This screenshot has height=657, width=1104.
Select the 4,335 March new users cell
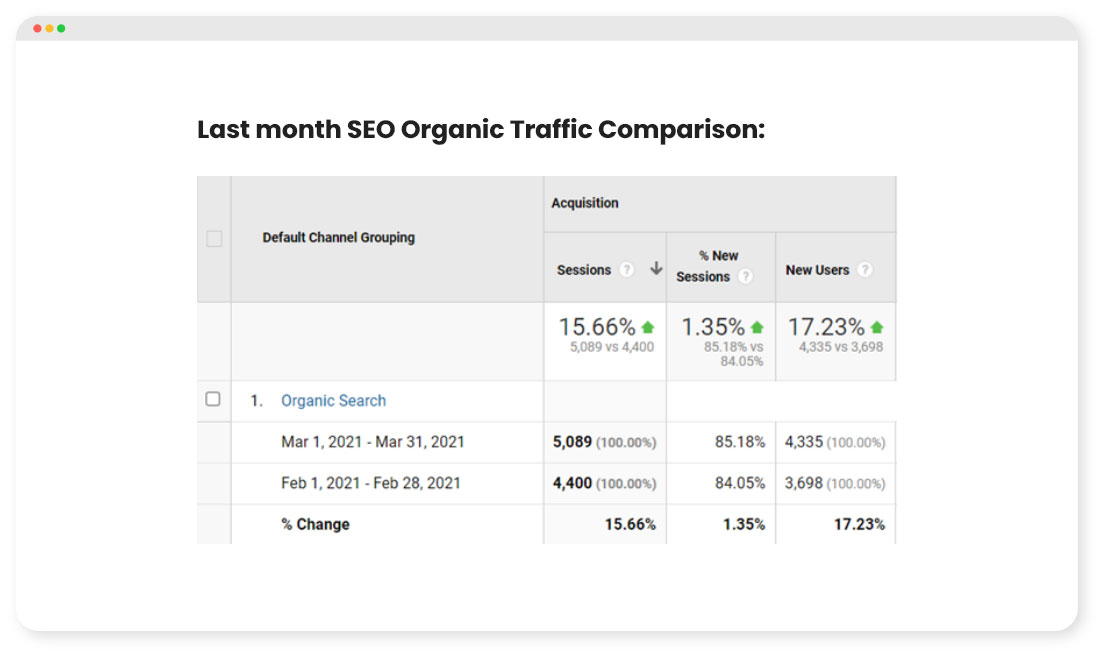835,442
